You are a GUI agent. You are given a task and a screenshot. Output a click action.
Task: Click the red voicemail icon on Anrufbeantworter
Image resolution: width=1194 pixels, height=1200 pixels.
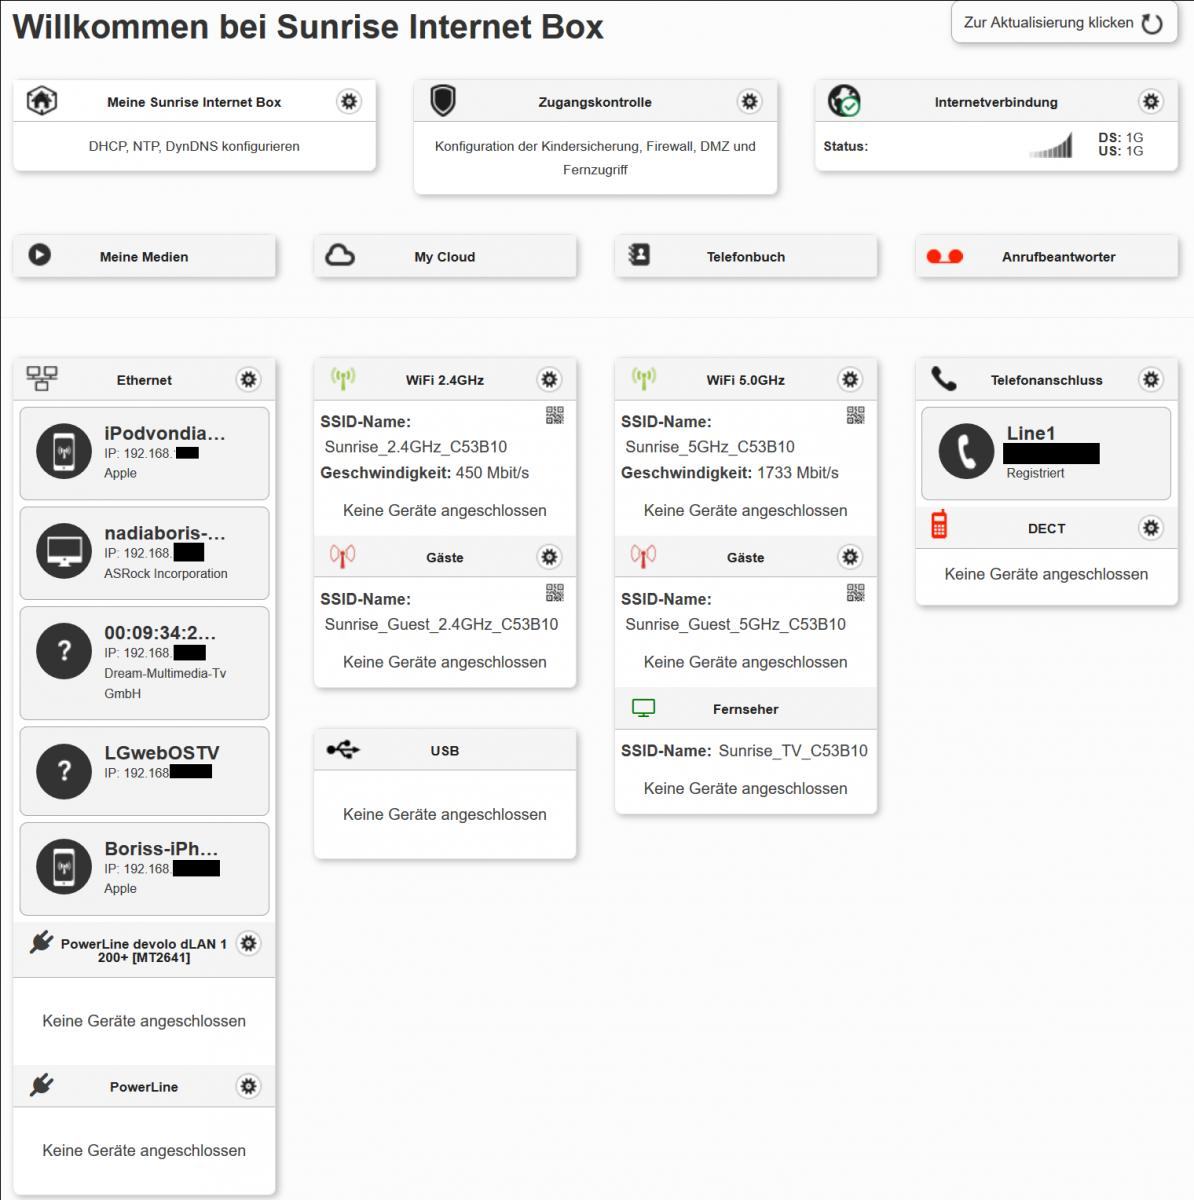click(x=944, y=256)
